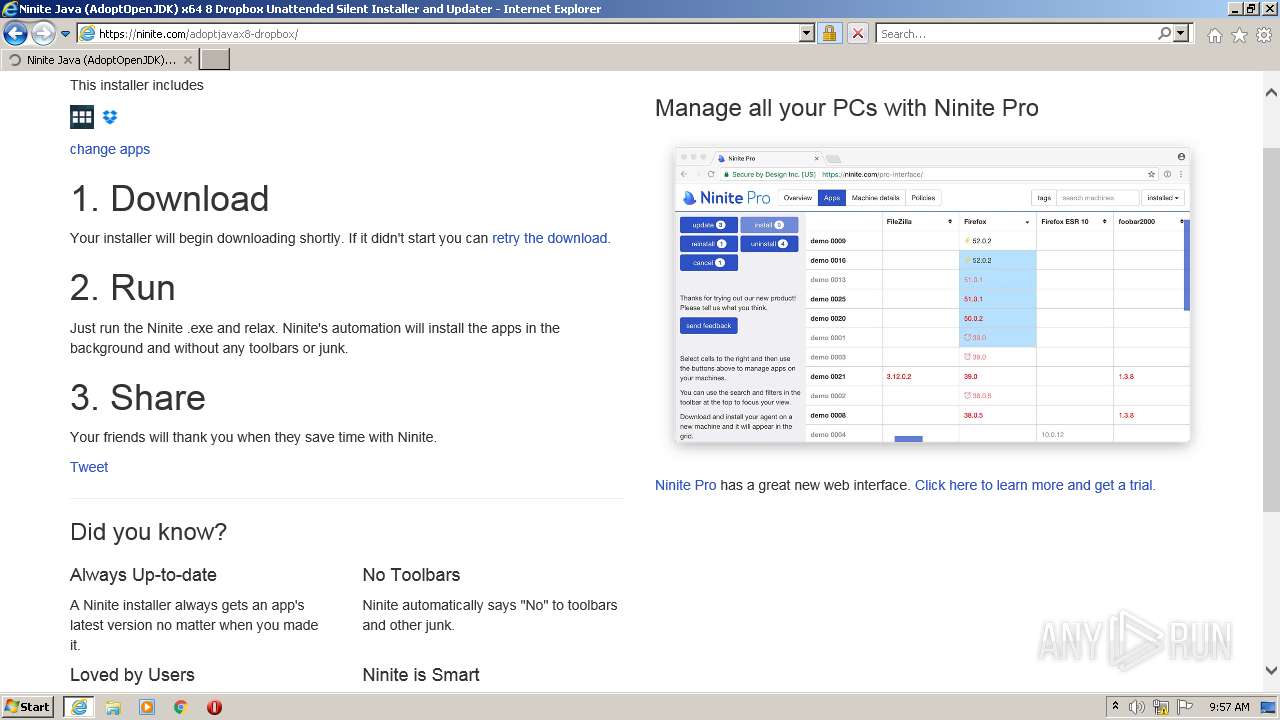Open the Tools gear icon
The height and width of the screenshot is (720, 1280).
[x=1264, y=35]
